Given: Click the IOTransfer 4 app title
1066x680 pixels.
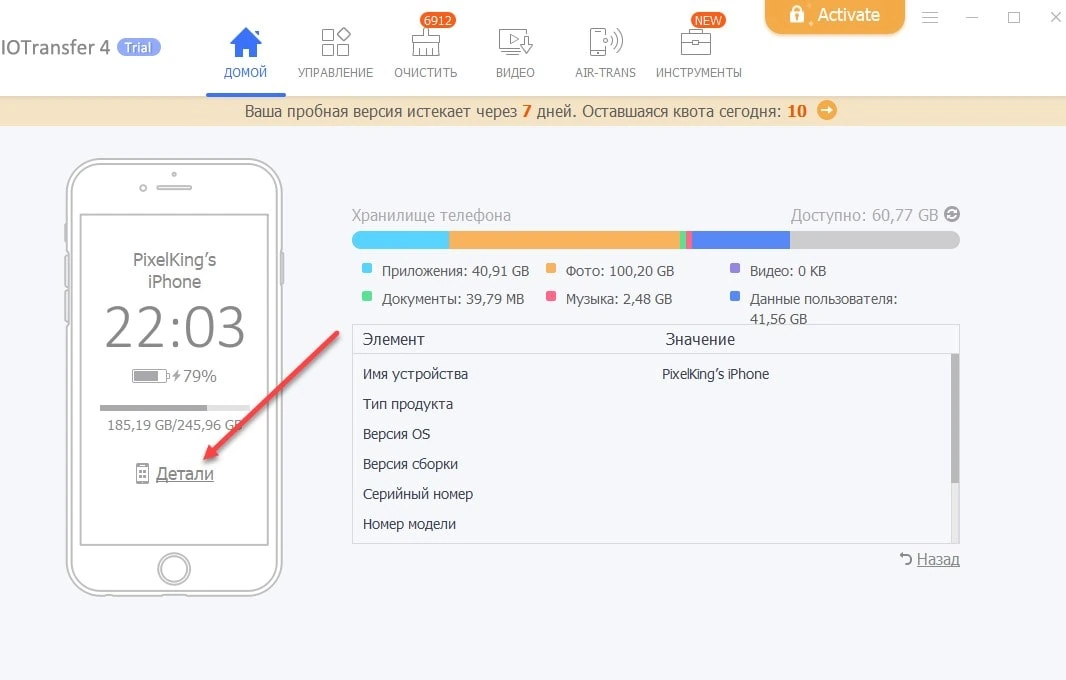Looking at the screenshot, I should tap(55, 48).
